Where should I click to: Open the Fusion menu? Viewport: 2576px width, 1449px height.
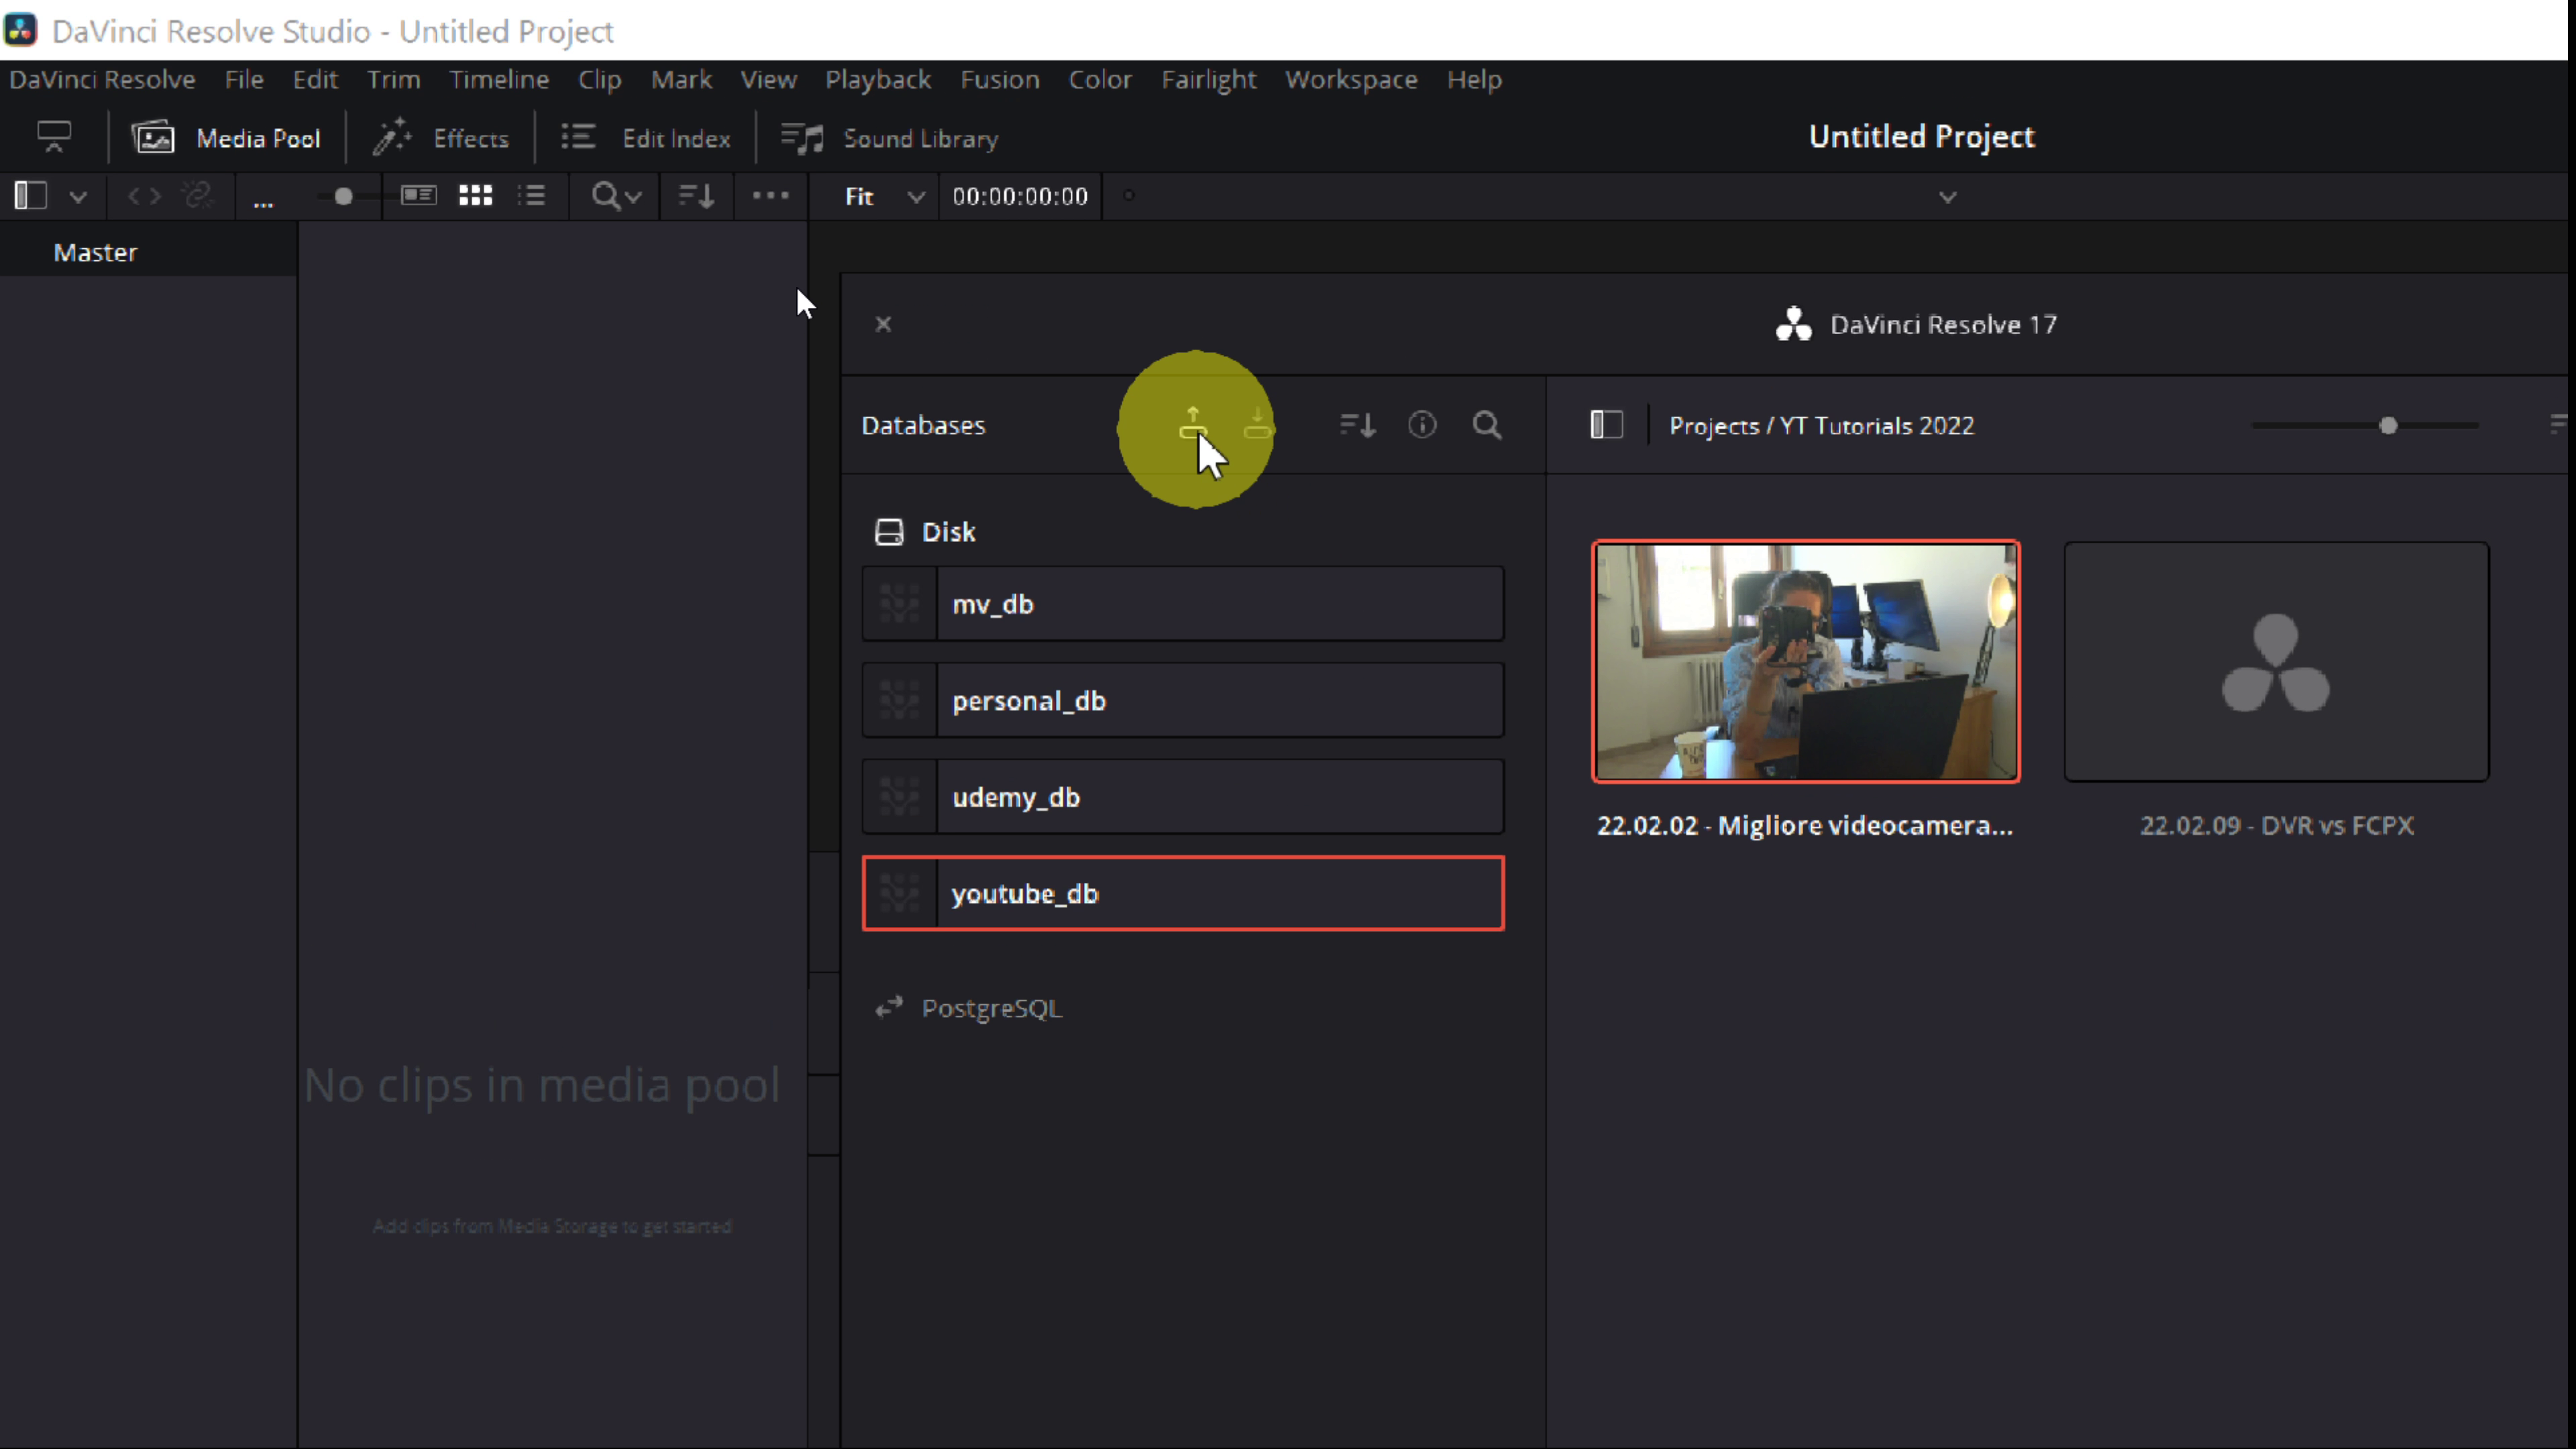click(x=1000, y=80)
